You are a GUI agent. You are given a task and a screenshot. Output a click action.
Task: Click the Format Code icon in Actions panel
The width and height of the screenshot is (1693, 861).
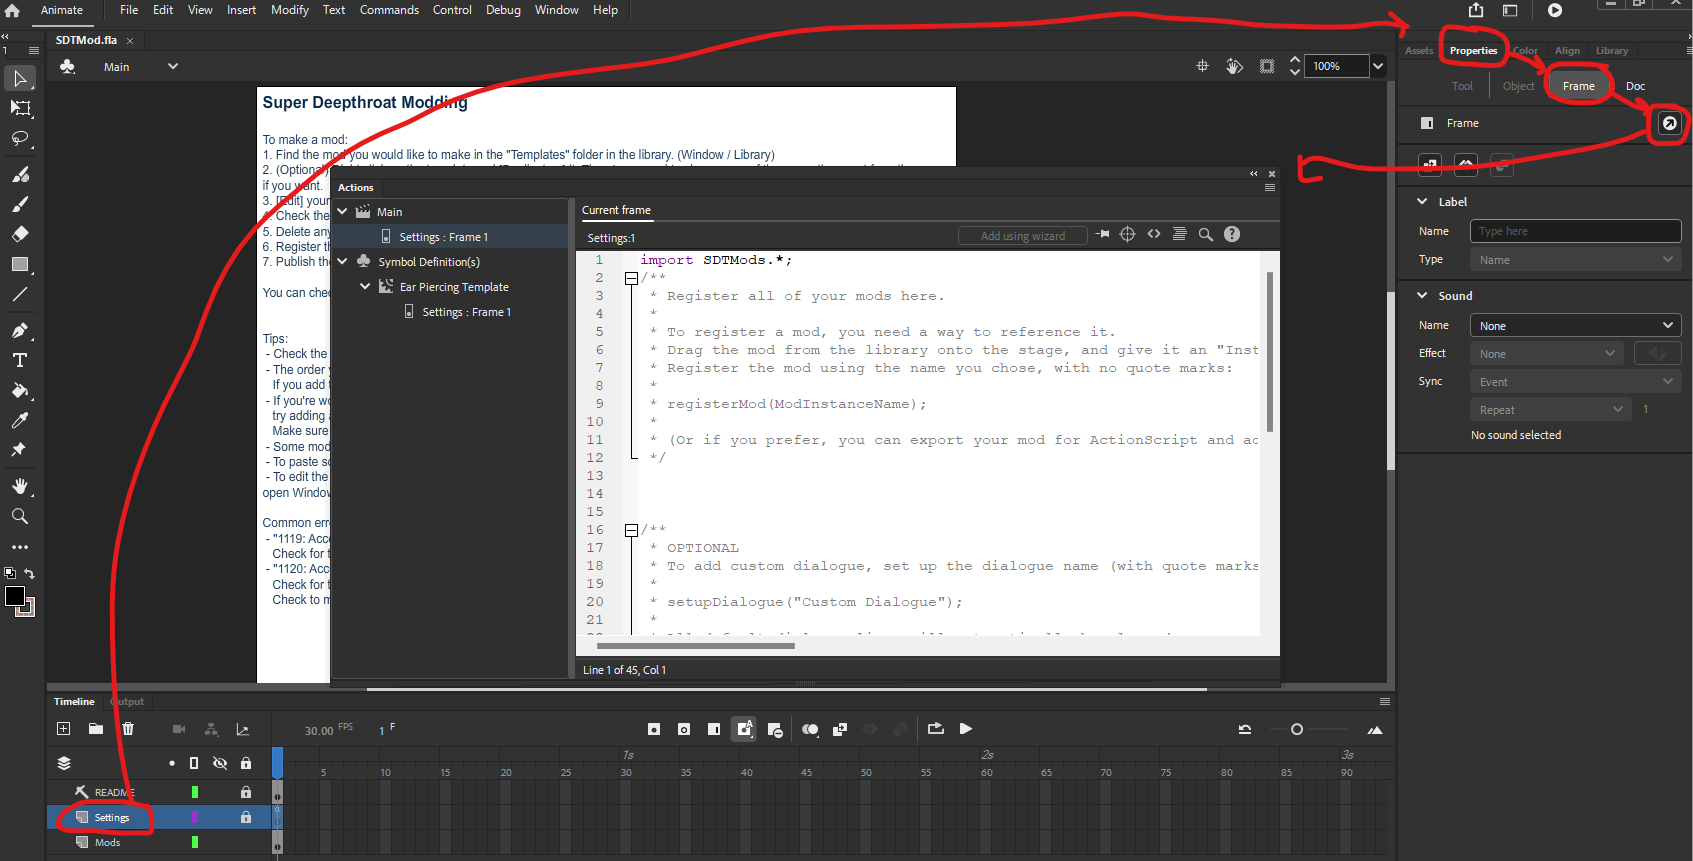click(x=1180, y=234)
